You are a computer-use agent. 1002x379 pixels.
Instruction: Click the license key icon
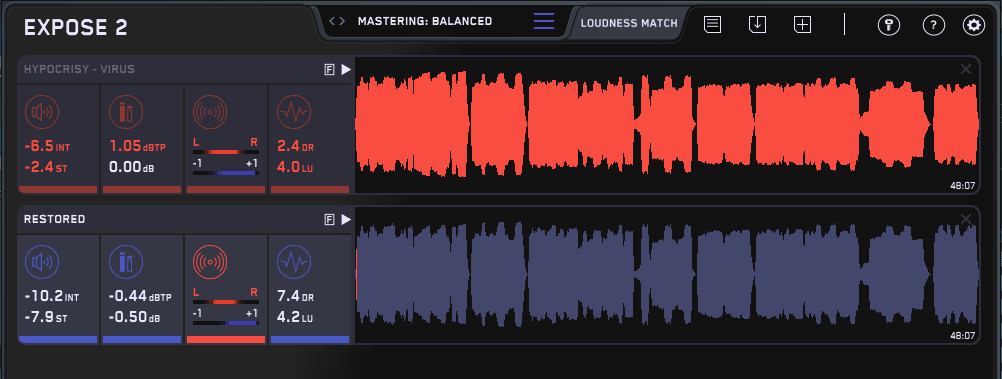tap(888, 26)
